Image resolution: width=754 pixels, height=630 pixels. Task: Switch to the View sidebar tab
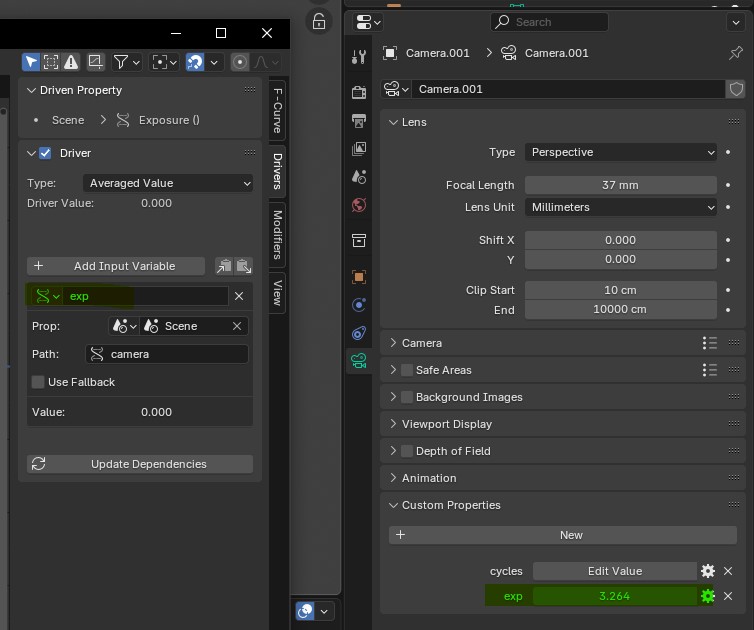click(277, 292)
